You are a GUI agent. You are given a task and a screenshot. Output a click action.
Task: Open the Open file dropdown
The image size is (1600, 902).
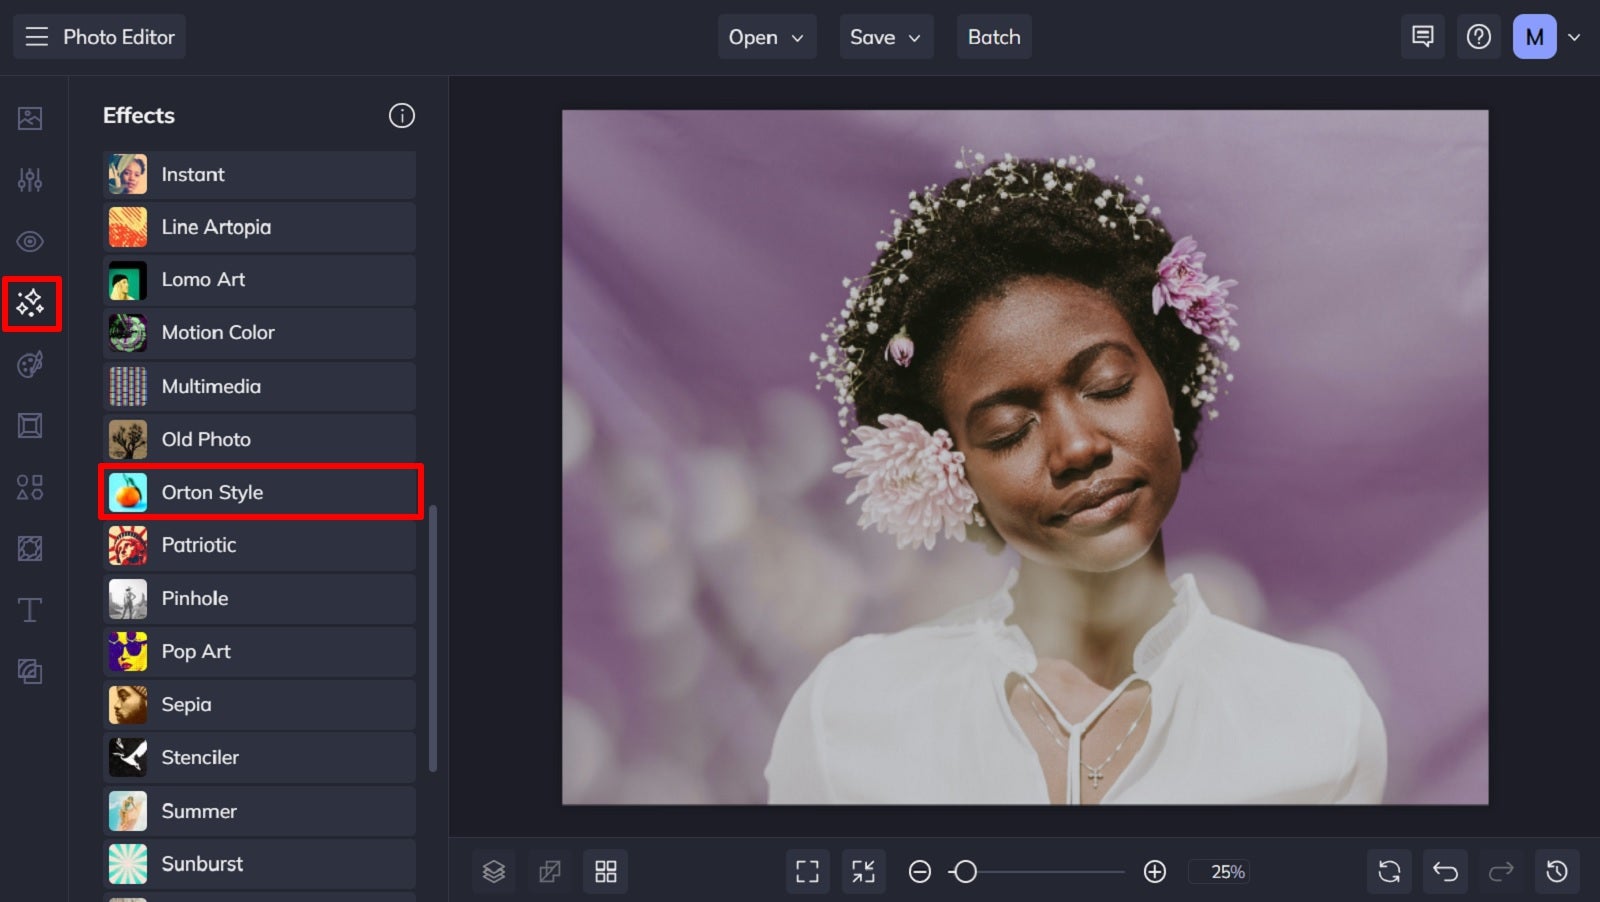[766, 37]
